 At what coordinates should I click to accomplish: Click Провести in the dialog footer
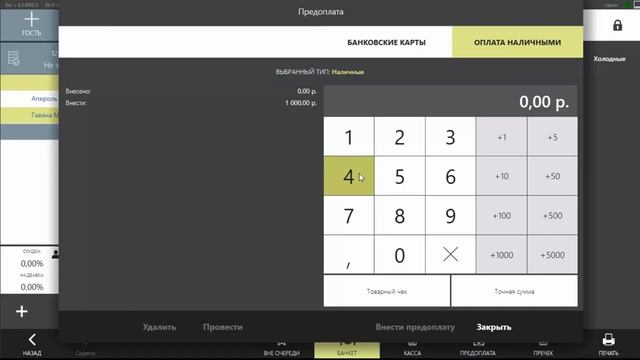[x=222, y=327]
